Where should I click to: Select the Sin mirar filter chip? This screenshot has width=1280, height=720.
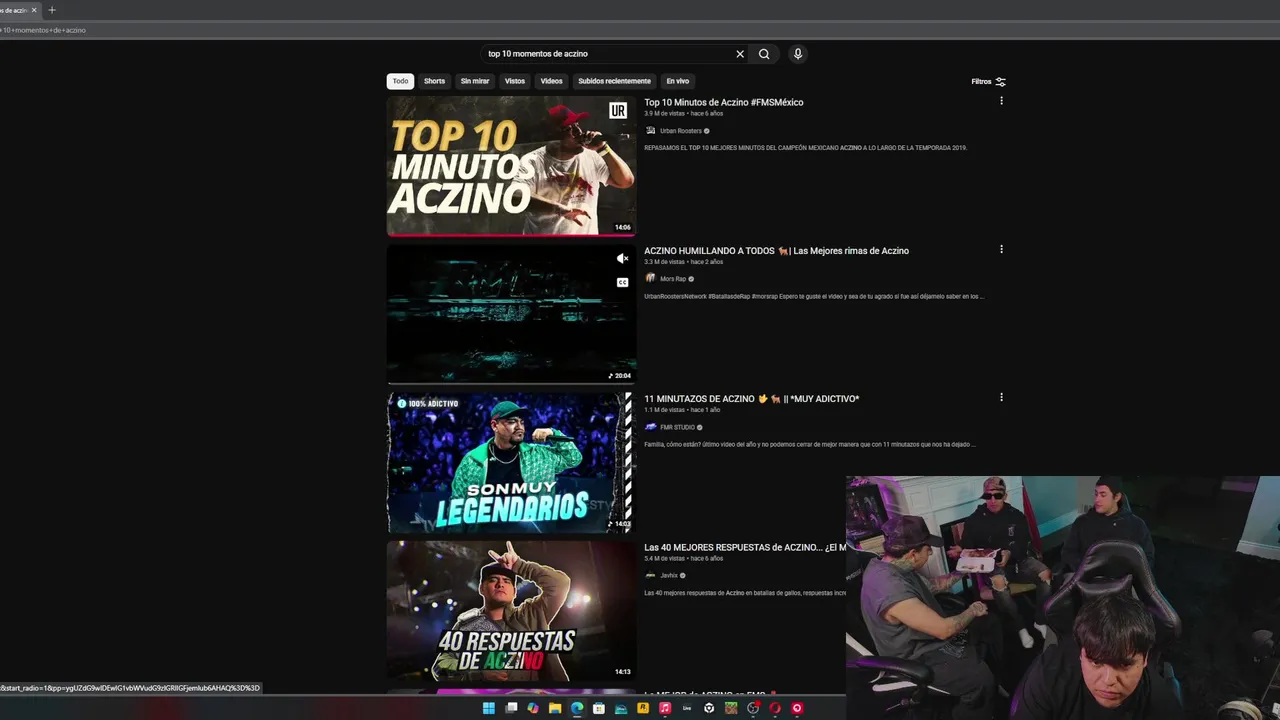point(475,81)
